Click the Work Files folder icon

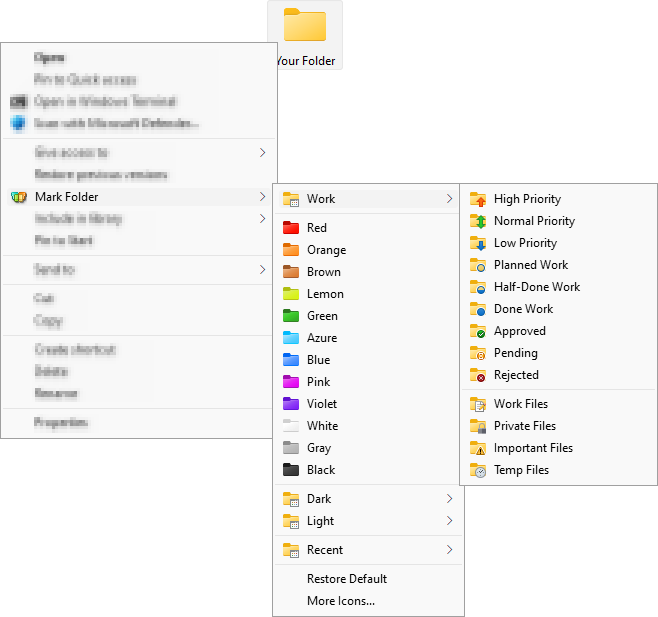pos(478,404)
